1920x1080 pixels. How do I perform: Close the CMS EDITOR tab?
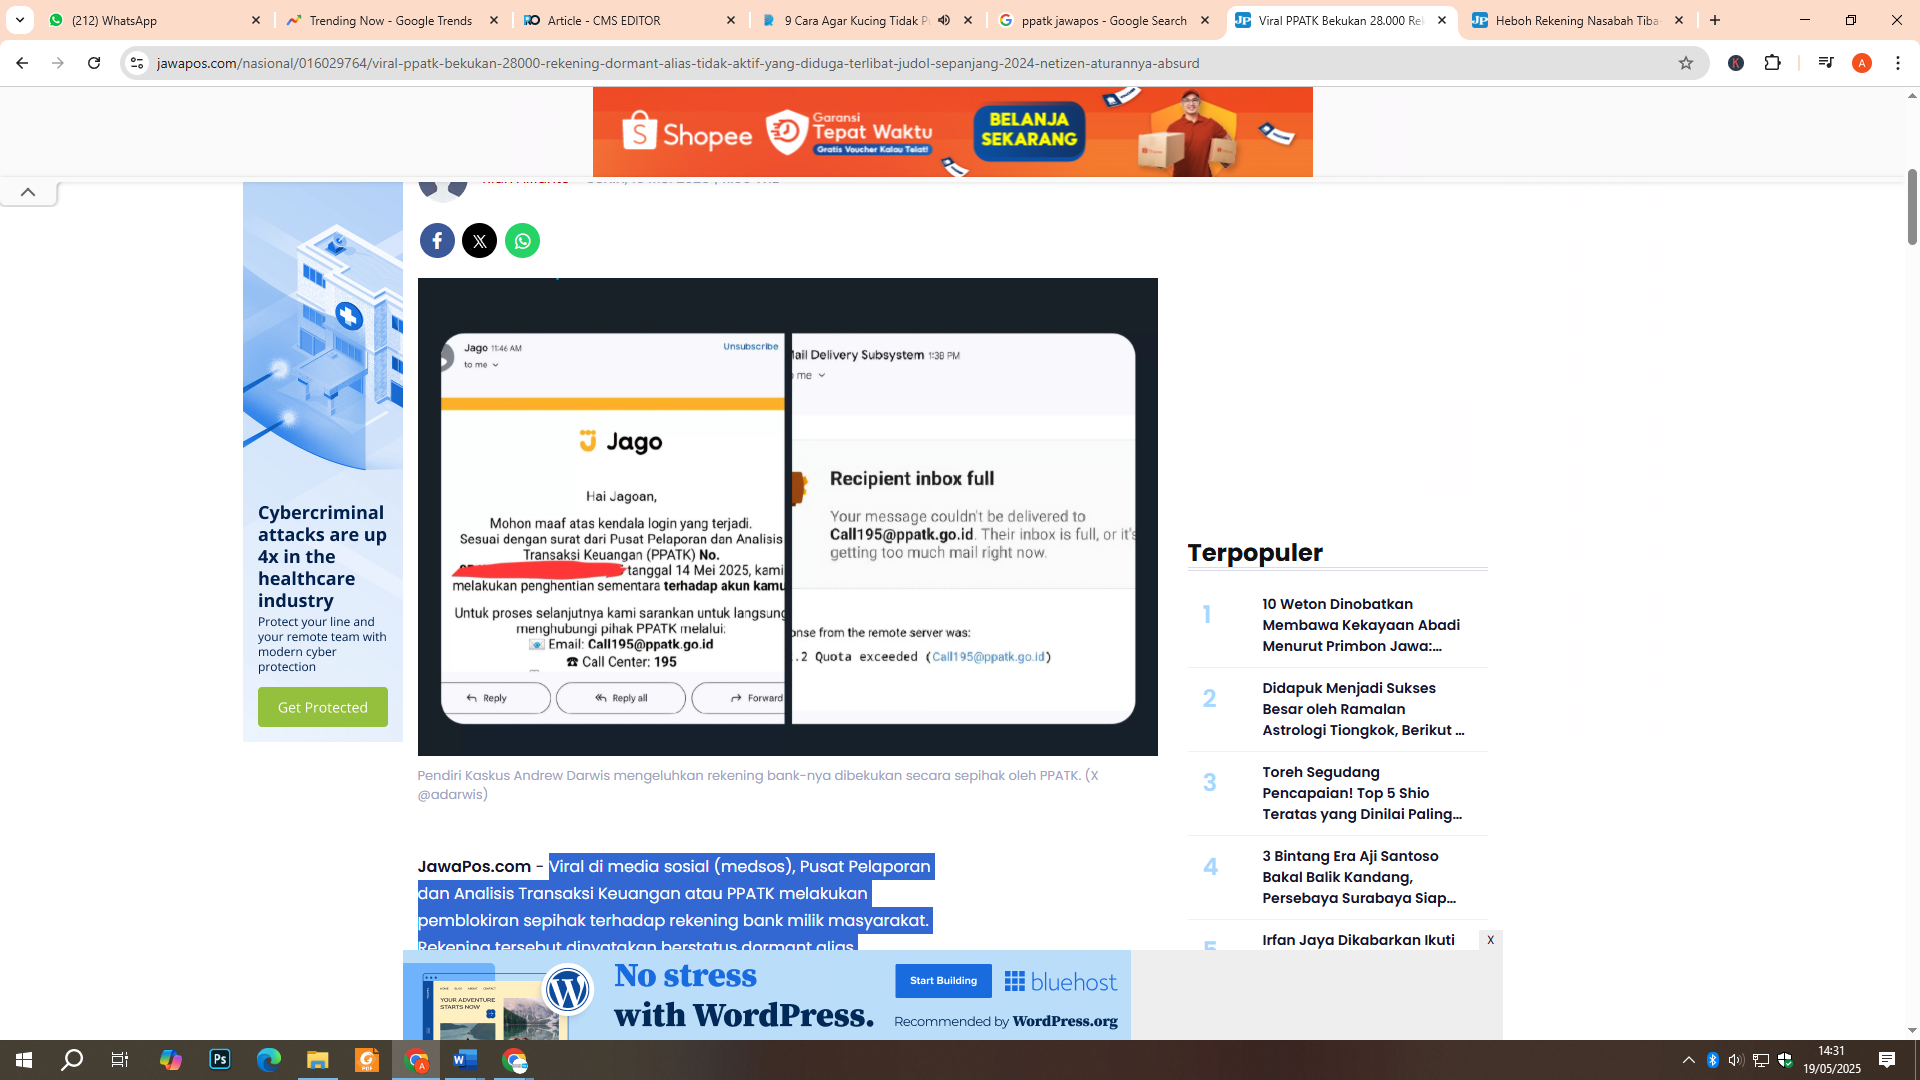[x=731, y=20]
